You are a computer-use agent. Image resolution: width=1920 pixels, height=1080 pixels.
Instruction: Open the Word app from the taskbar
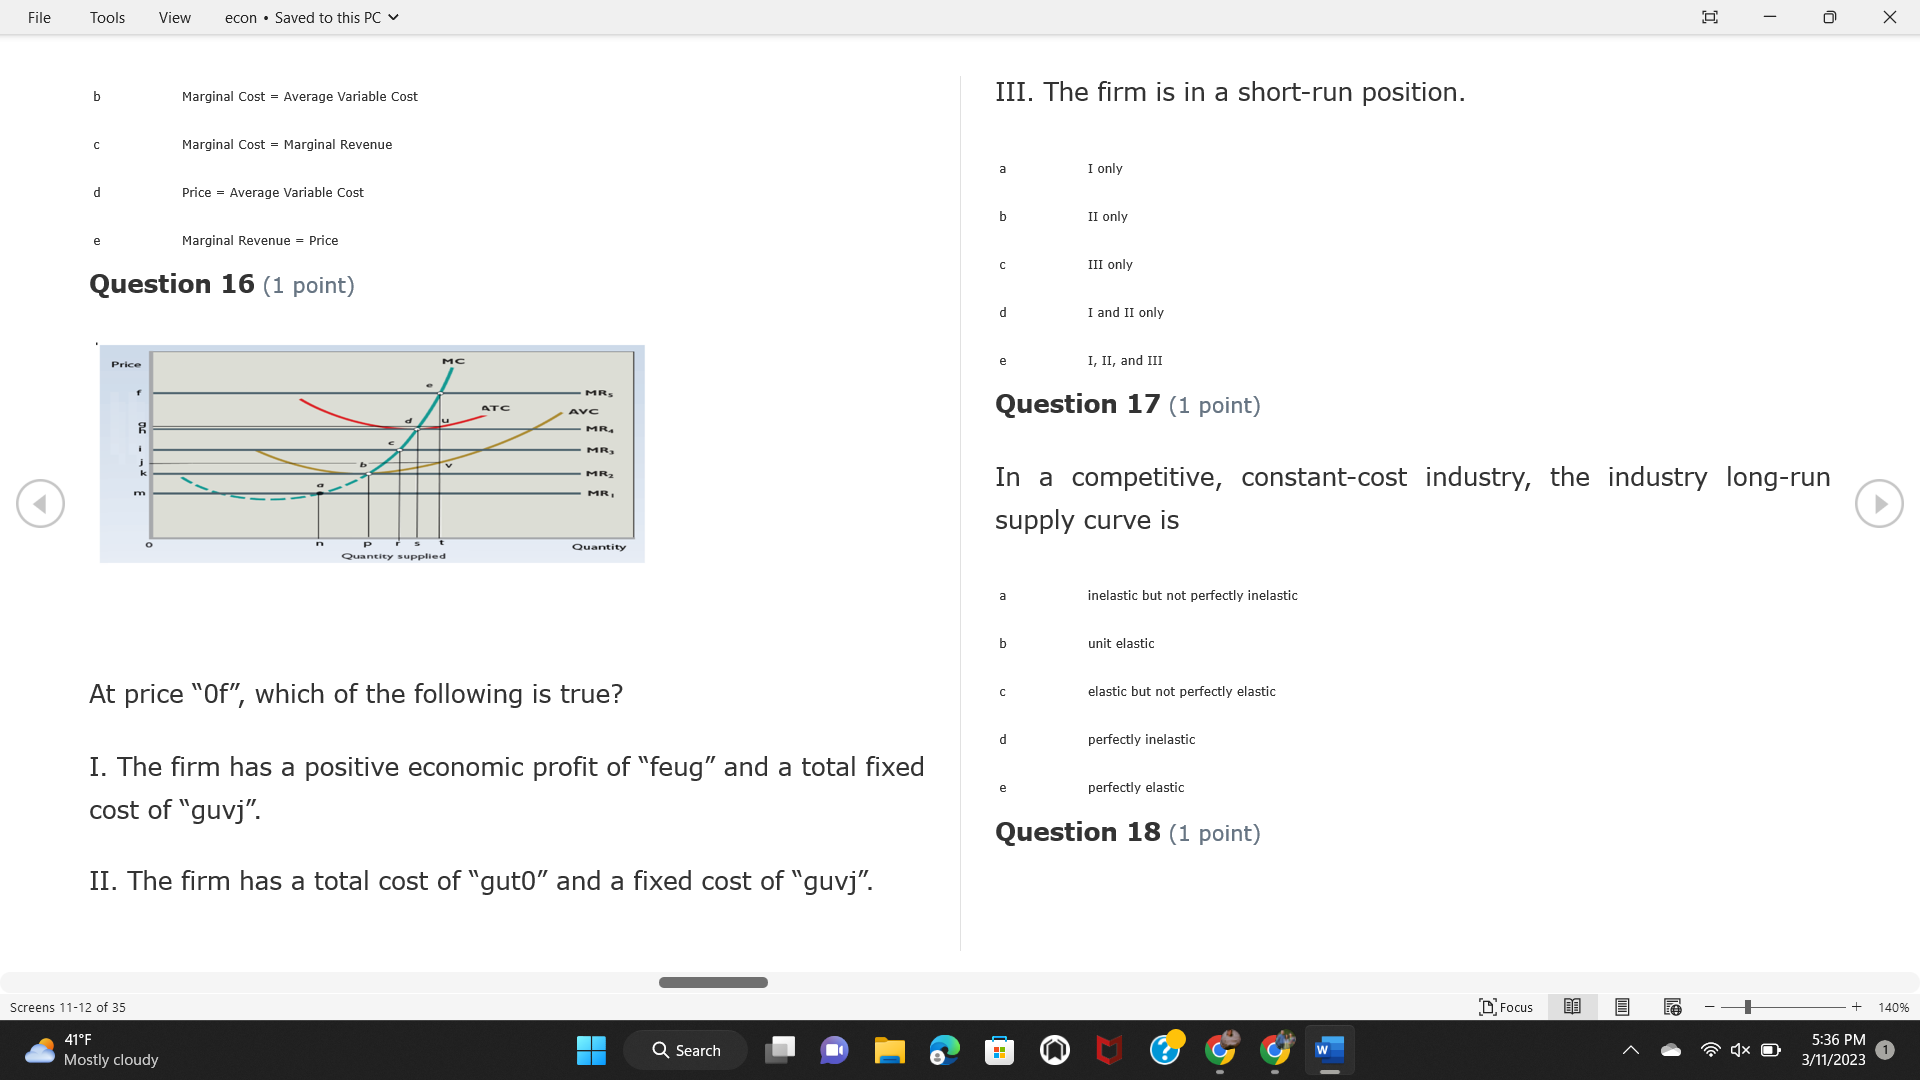click(x=1329, y=1050)
